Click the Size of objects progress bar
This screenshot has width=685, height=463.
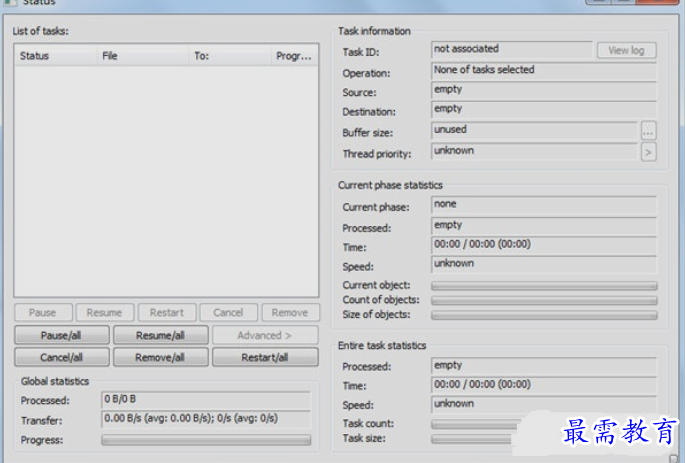click(x=544, y=315)
